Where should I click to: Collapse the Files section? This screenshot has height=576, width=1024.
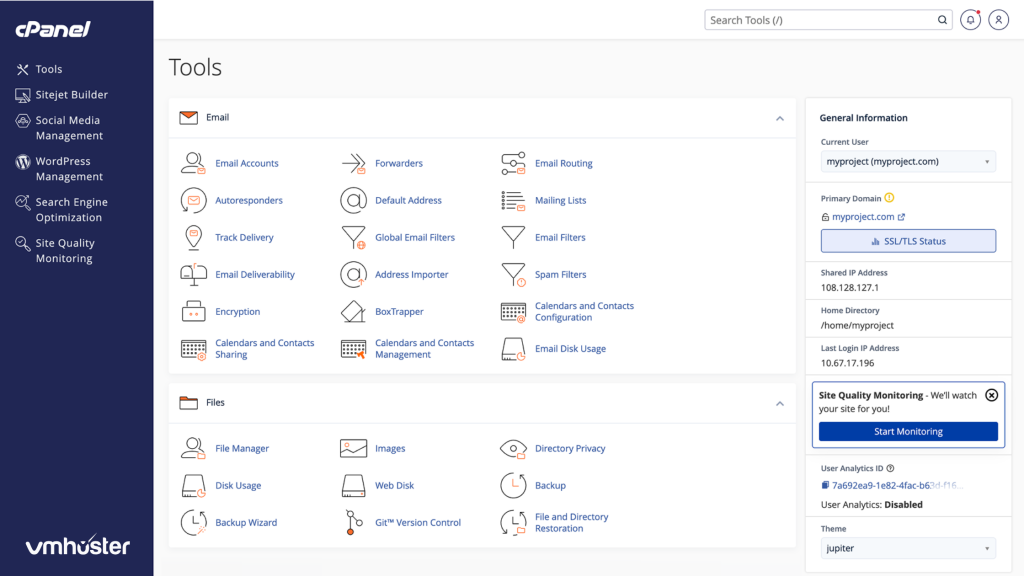(781, 403)
